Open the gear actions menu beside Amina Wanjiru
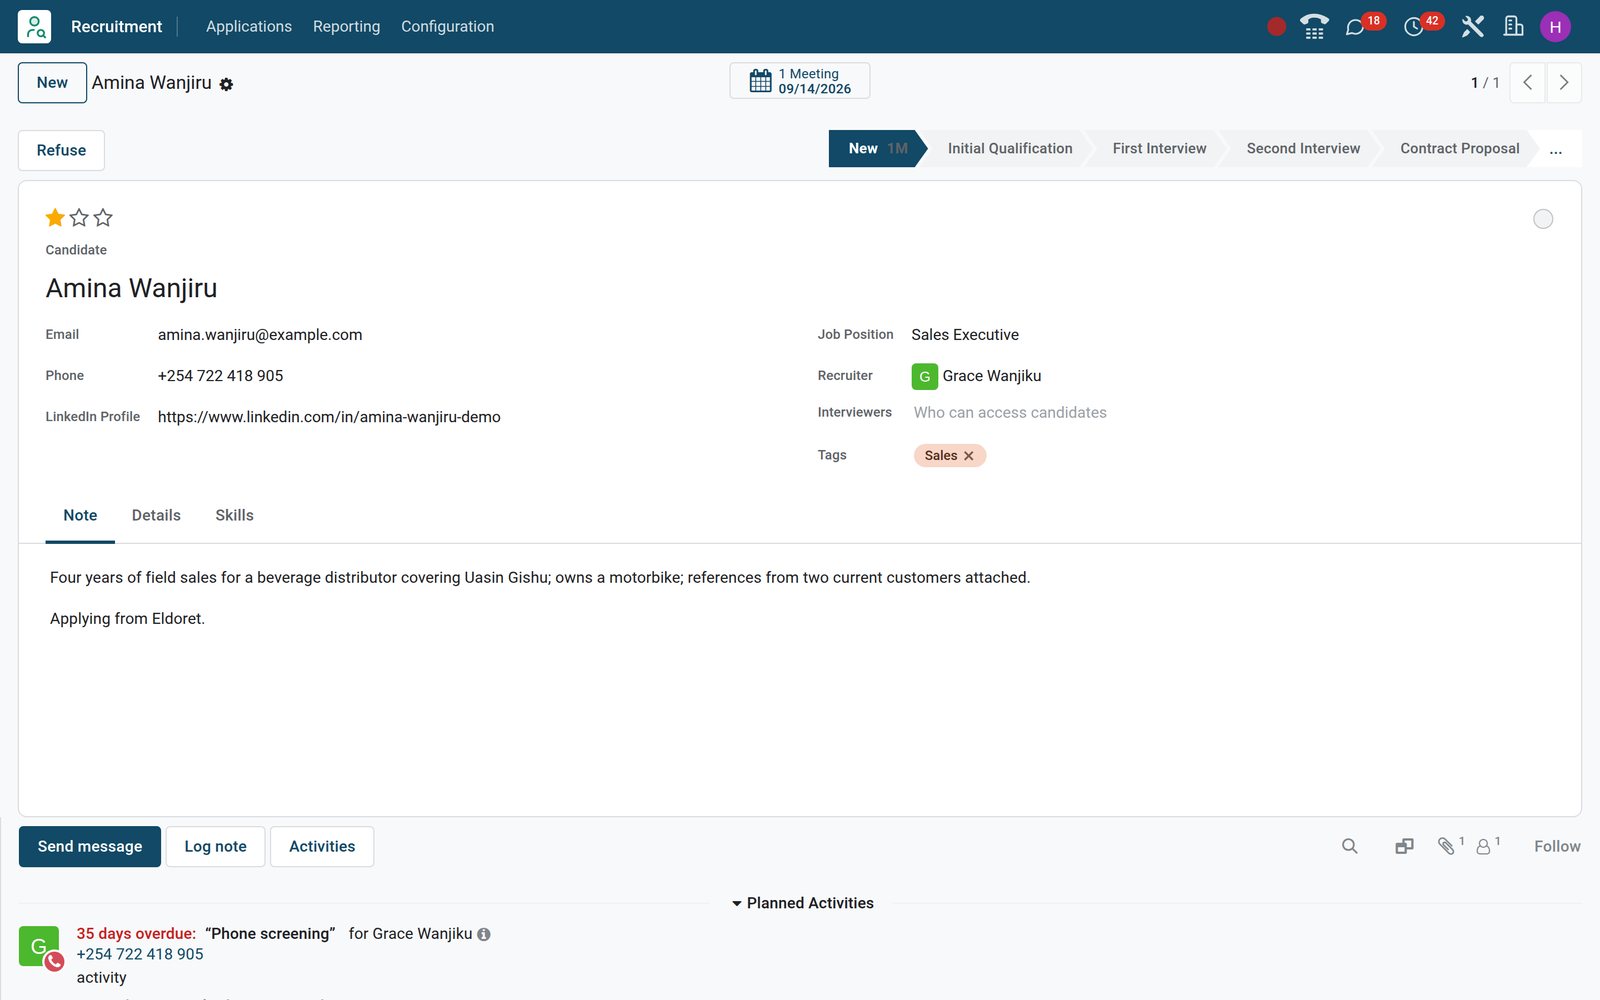This screenshot has height=1000, width=1600. [226, 84]
